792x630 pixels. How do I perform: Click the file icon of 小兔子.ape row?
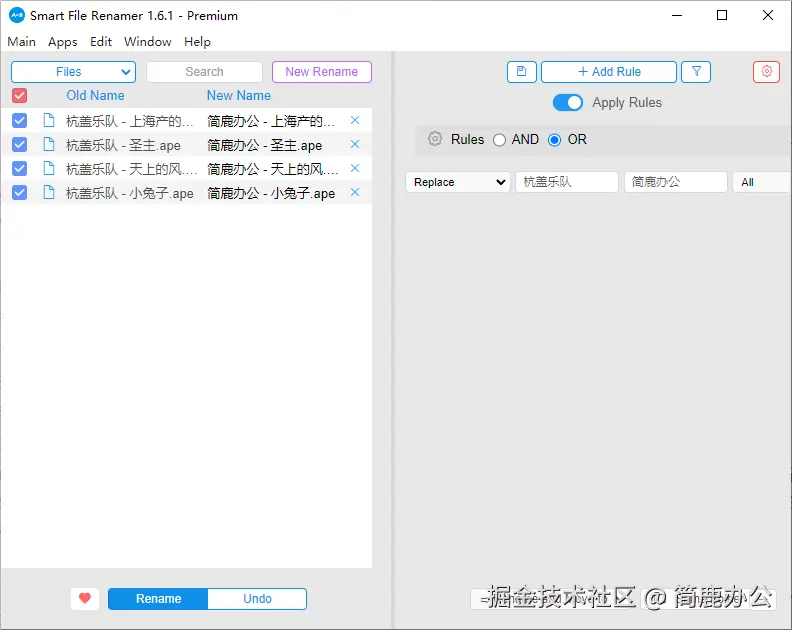pyautogui.click(x=48, y=192)
